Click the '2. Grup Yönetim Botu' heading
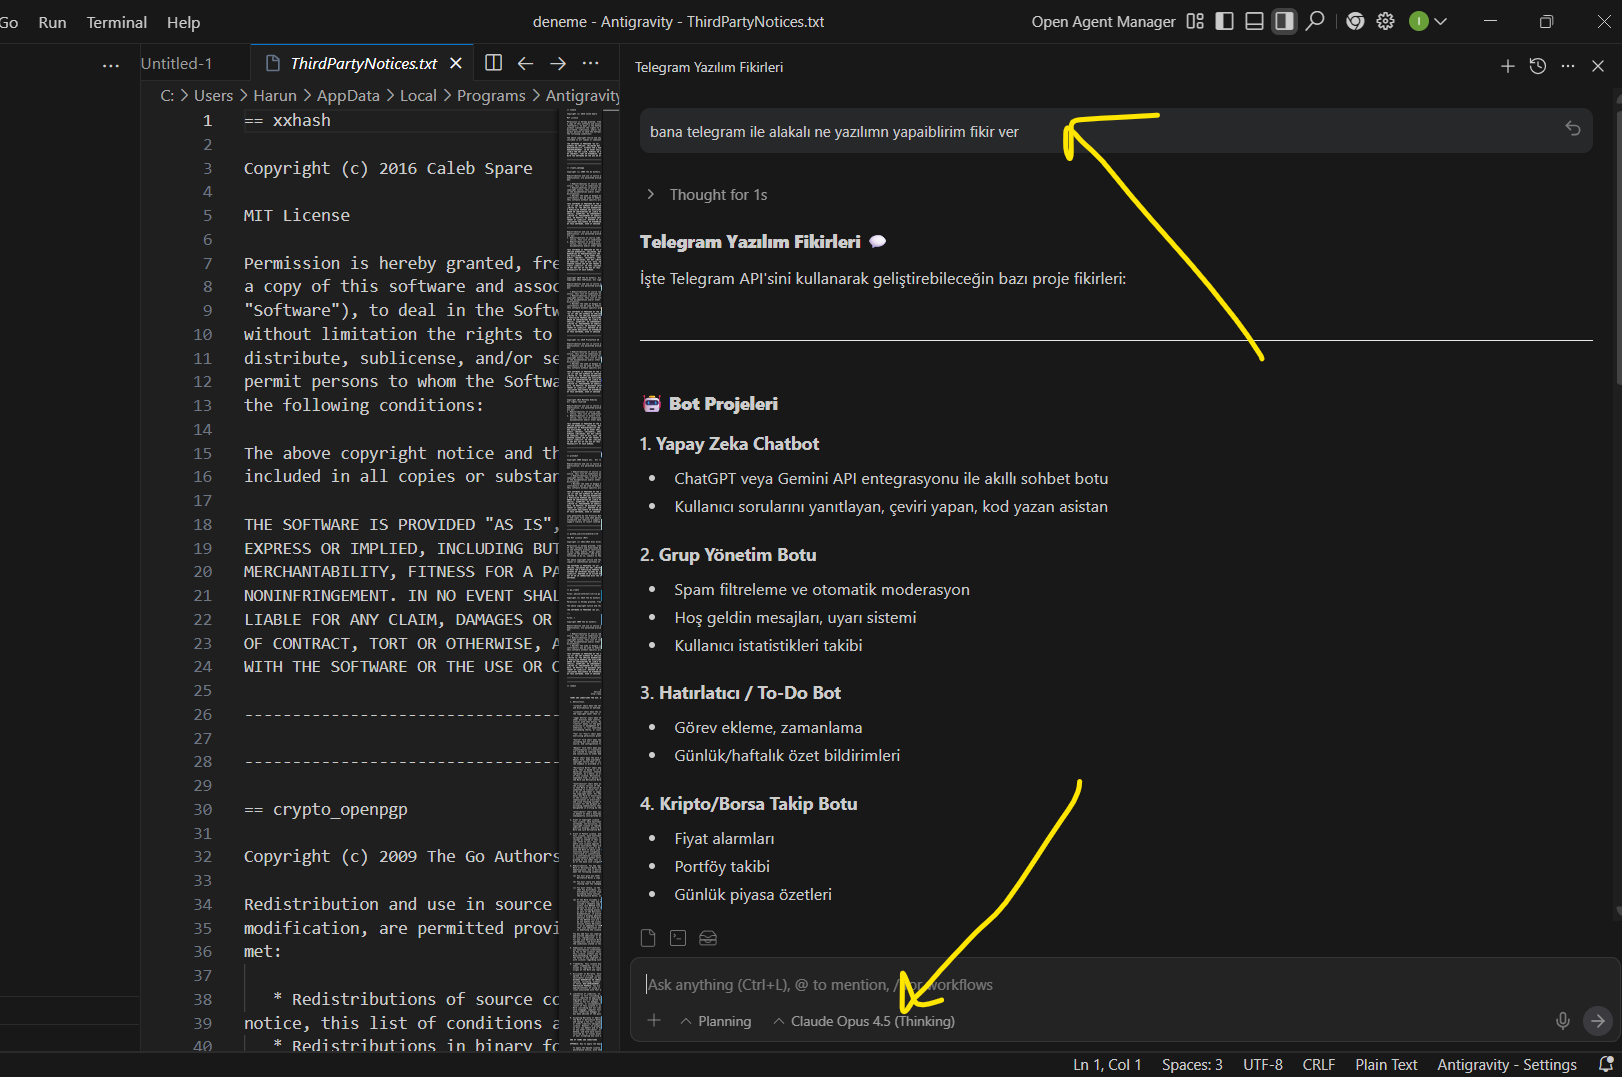The image size is (1622, 1077). point(728,555)
